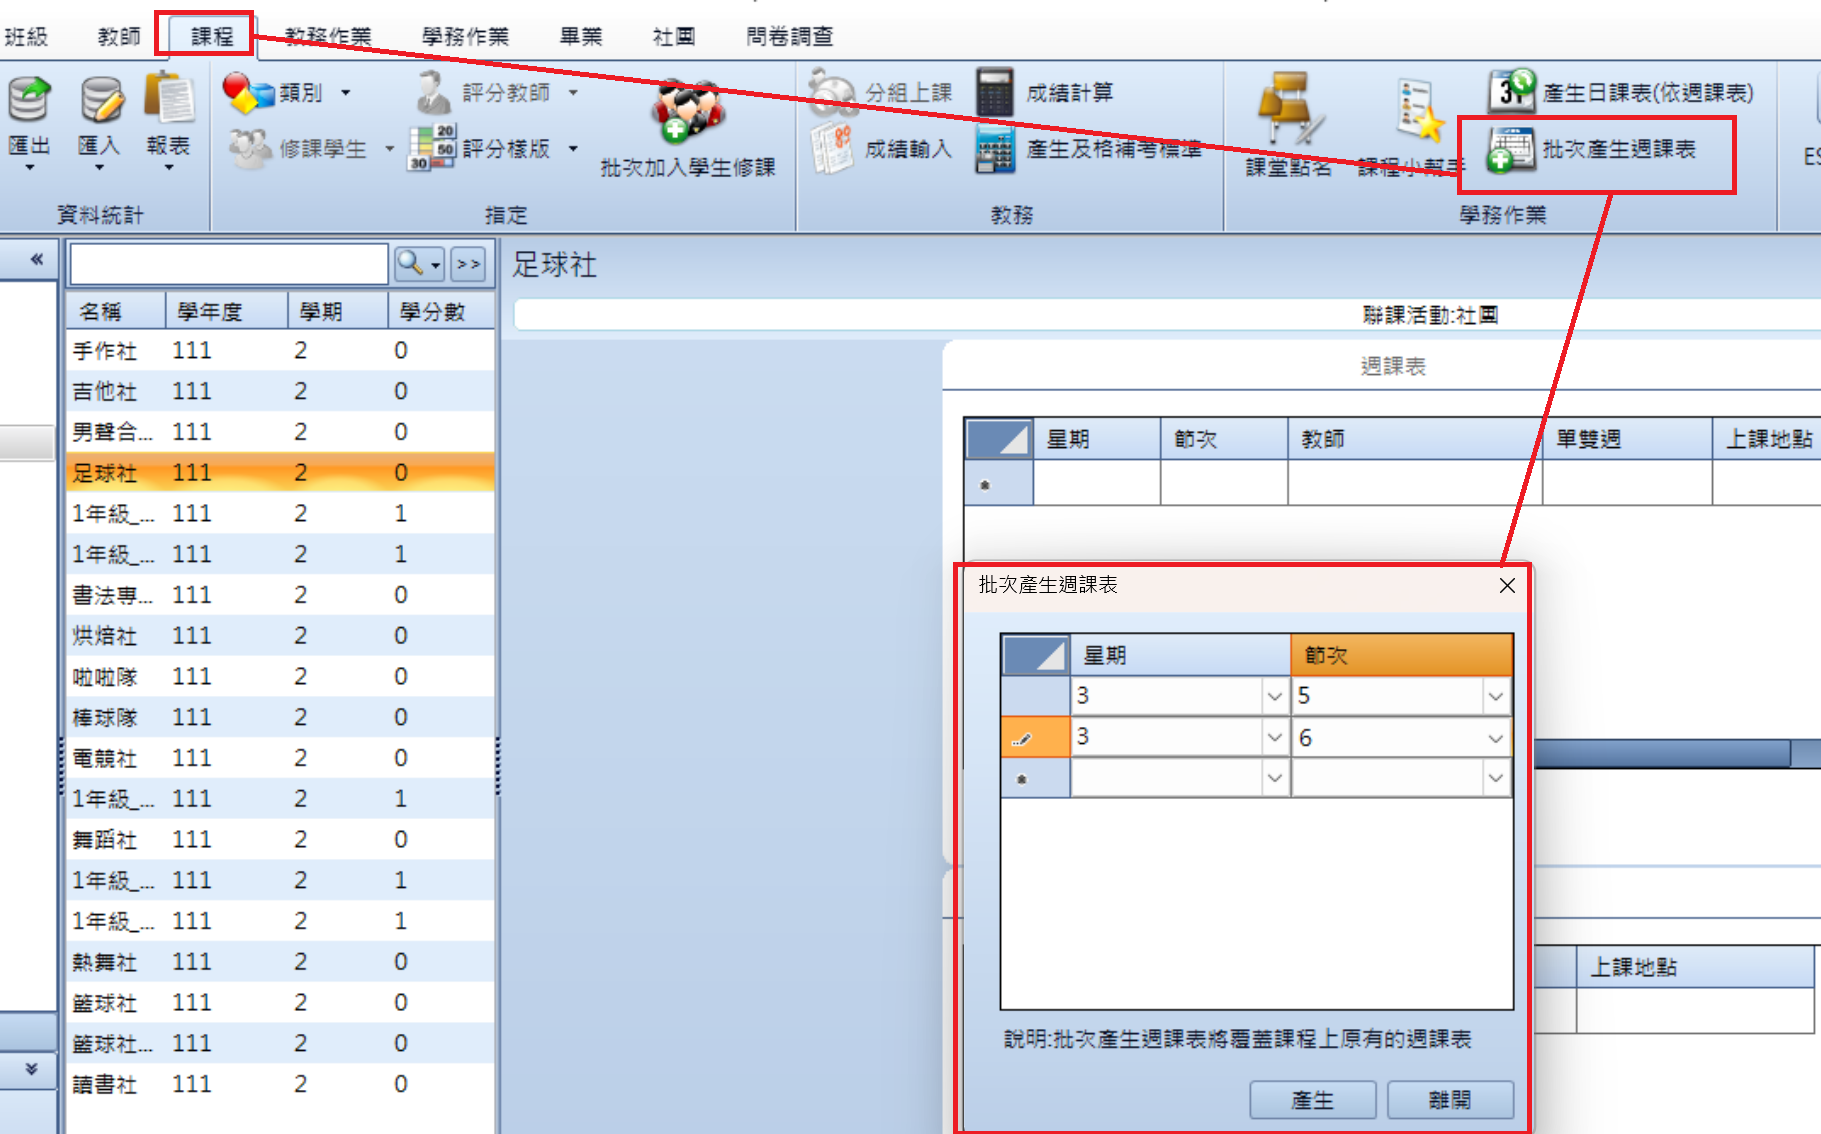This screenshot has width=1821, height=1134.
Task: Select the 棒球隊 course row
Action: [281, 718]
